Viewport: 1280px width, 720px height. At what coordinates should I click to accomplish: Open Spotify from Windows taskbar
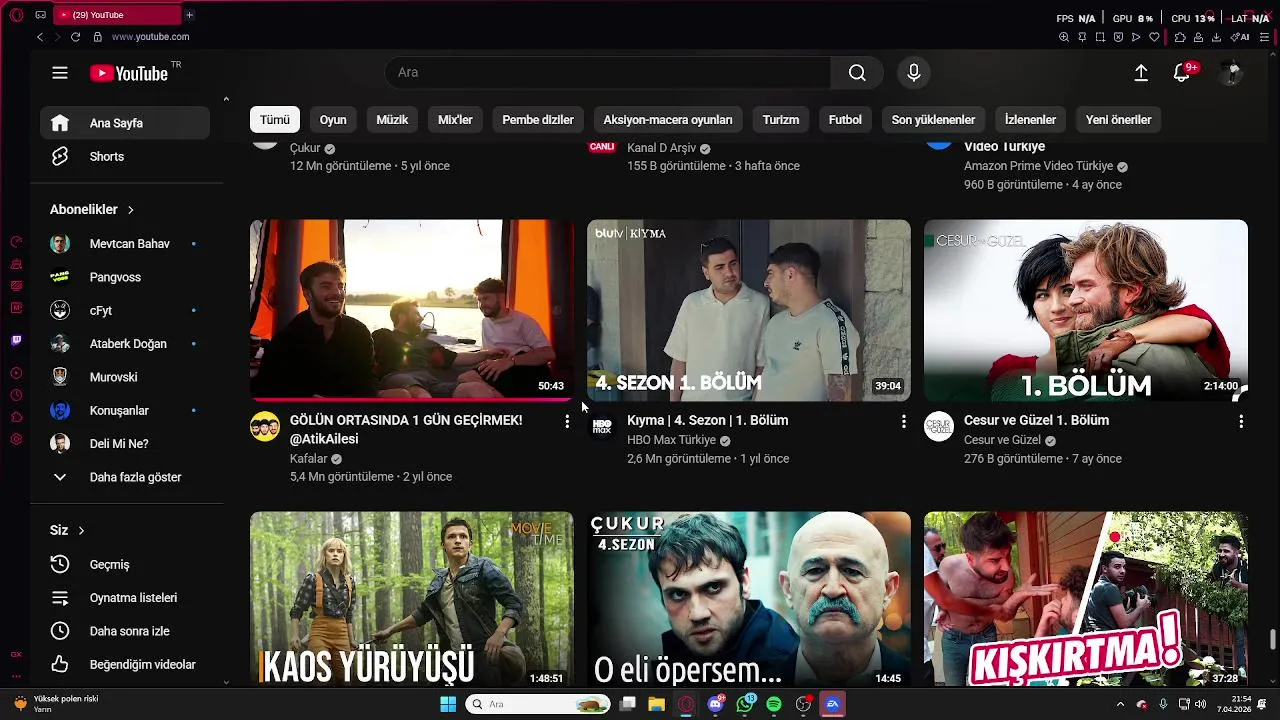coord(774,704)
